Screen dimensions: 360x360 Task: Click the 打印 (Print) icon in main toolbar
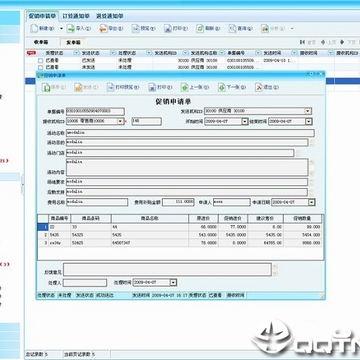(x=168, y=29)
